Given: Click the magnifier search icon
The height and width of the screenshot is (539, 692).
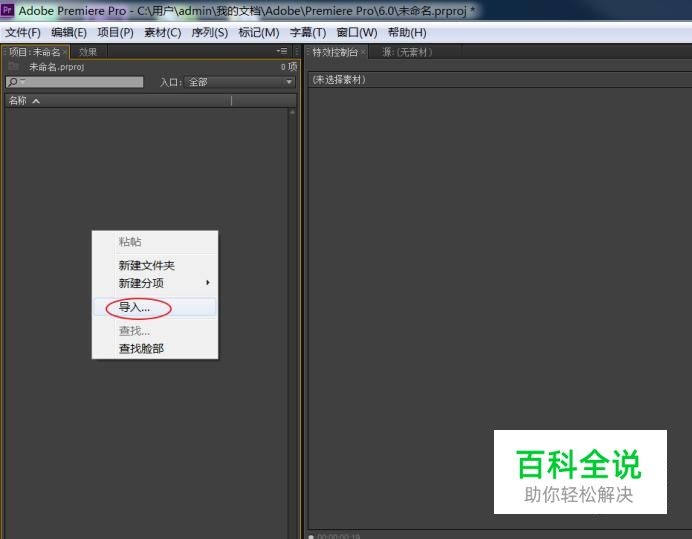Looking at the screenshot, I should (13, 82).
